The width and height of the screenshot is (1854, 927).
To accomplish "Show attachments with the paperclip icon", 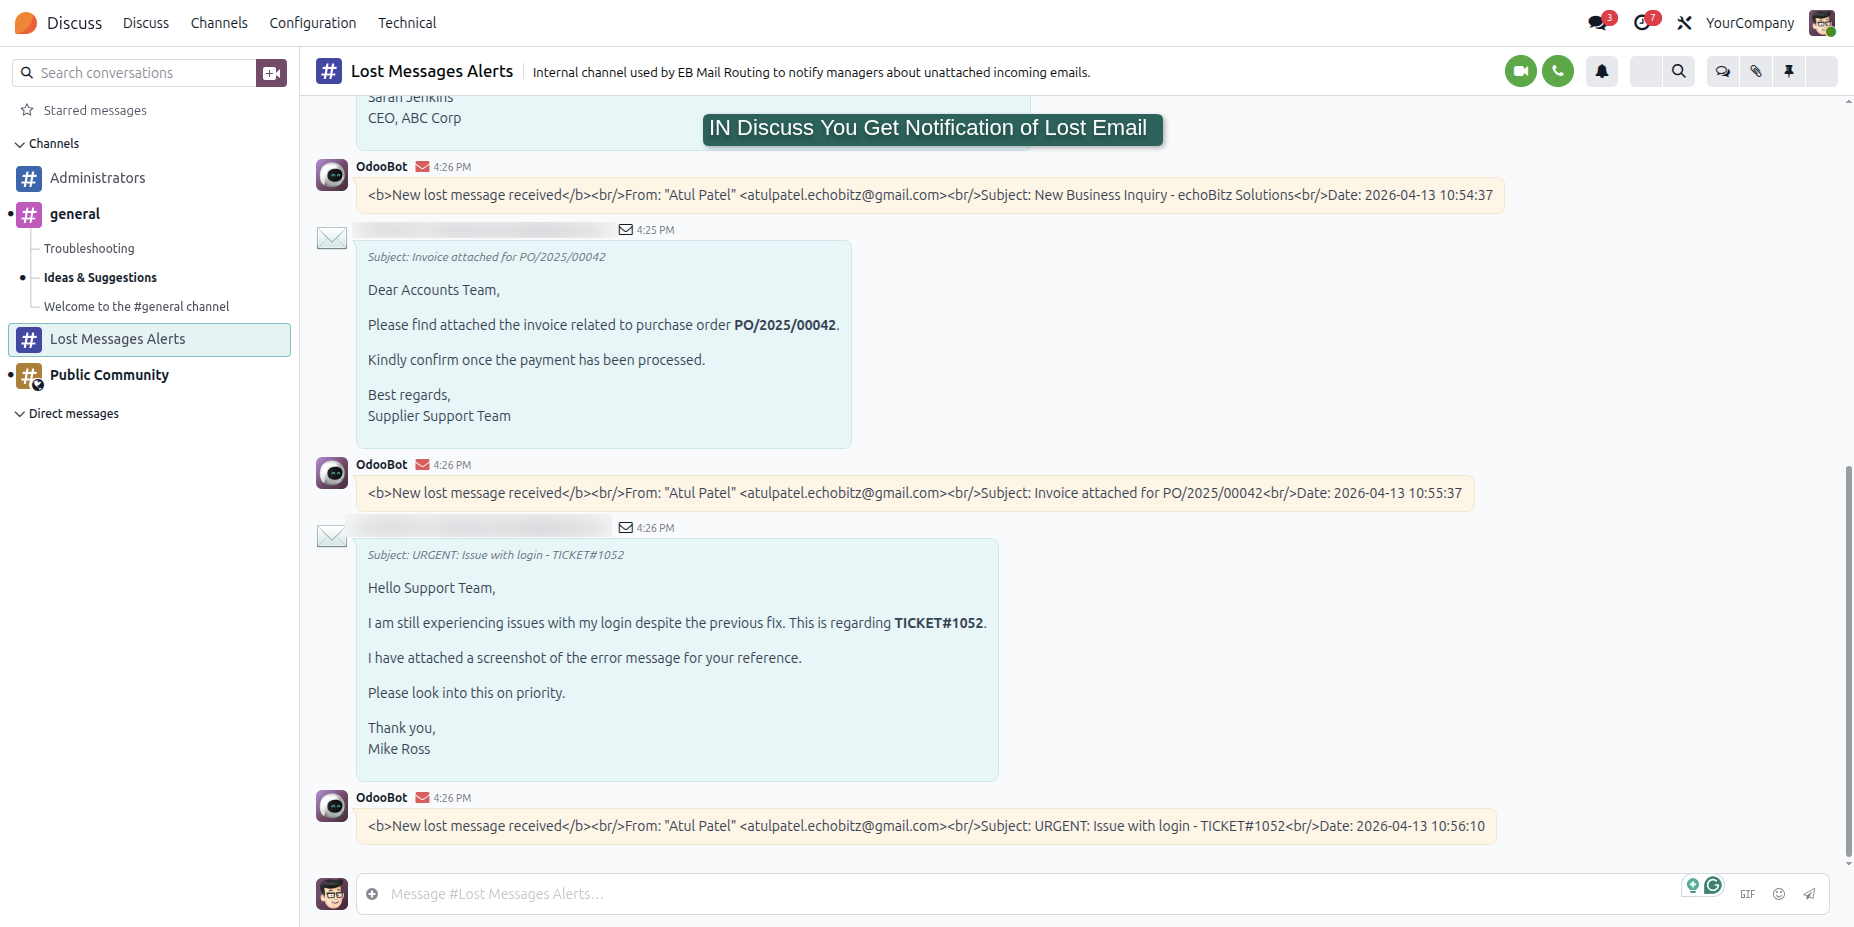I will coord(1756,71).
